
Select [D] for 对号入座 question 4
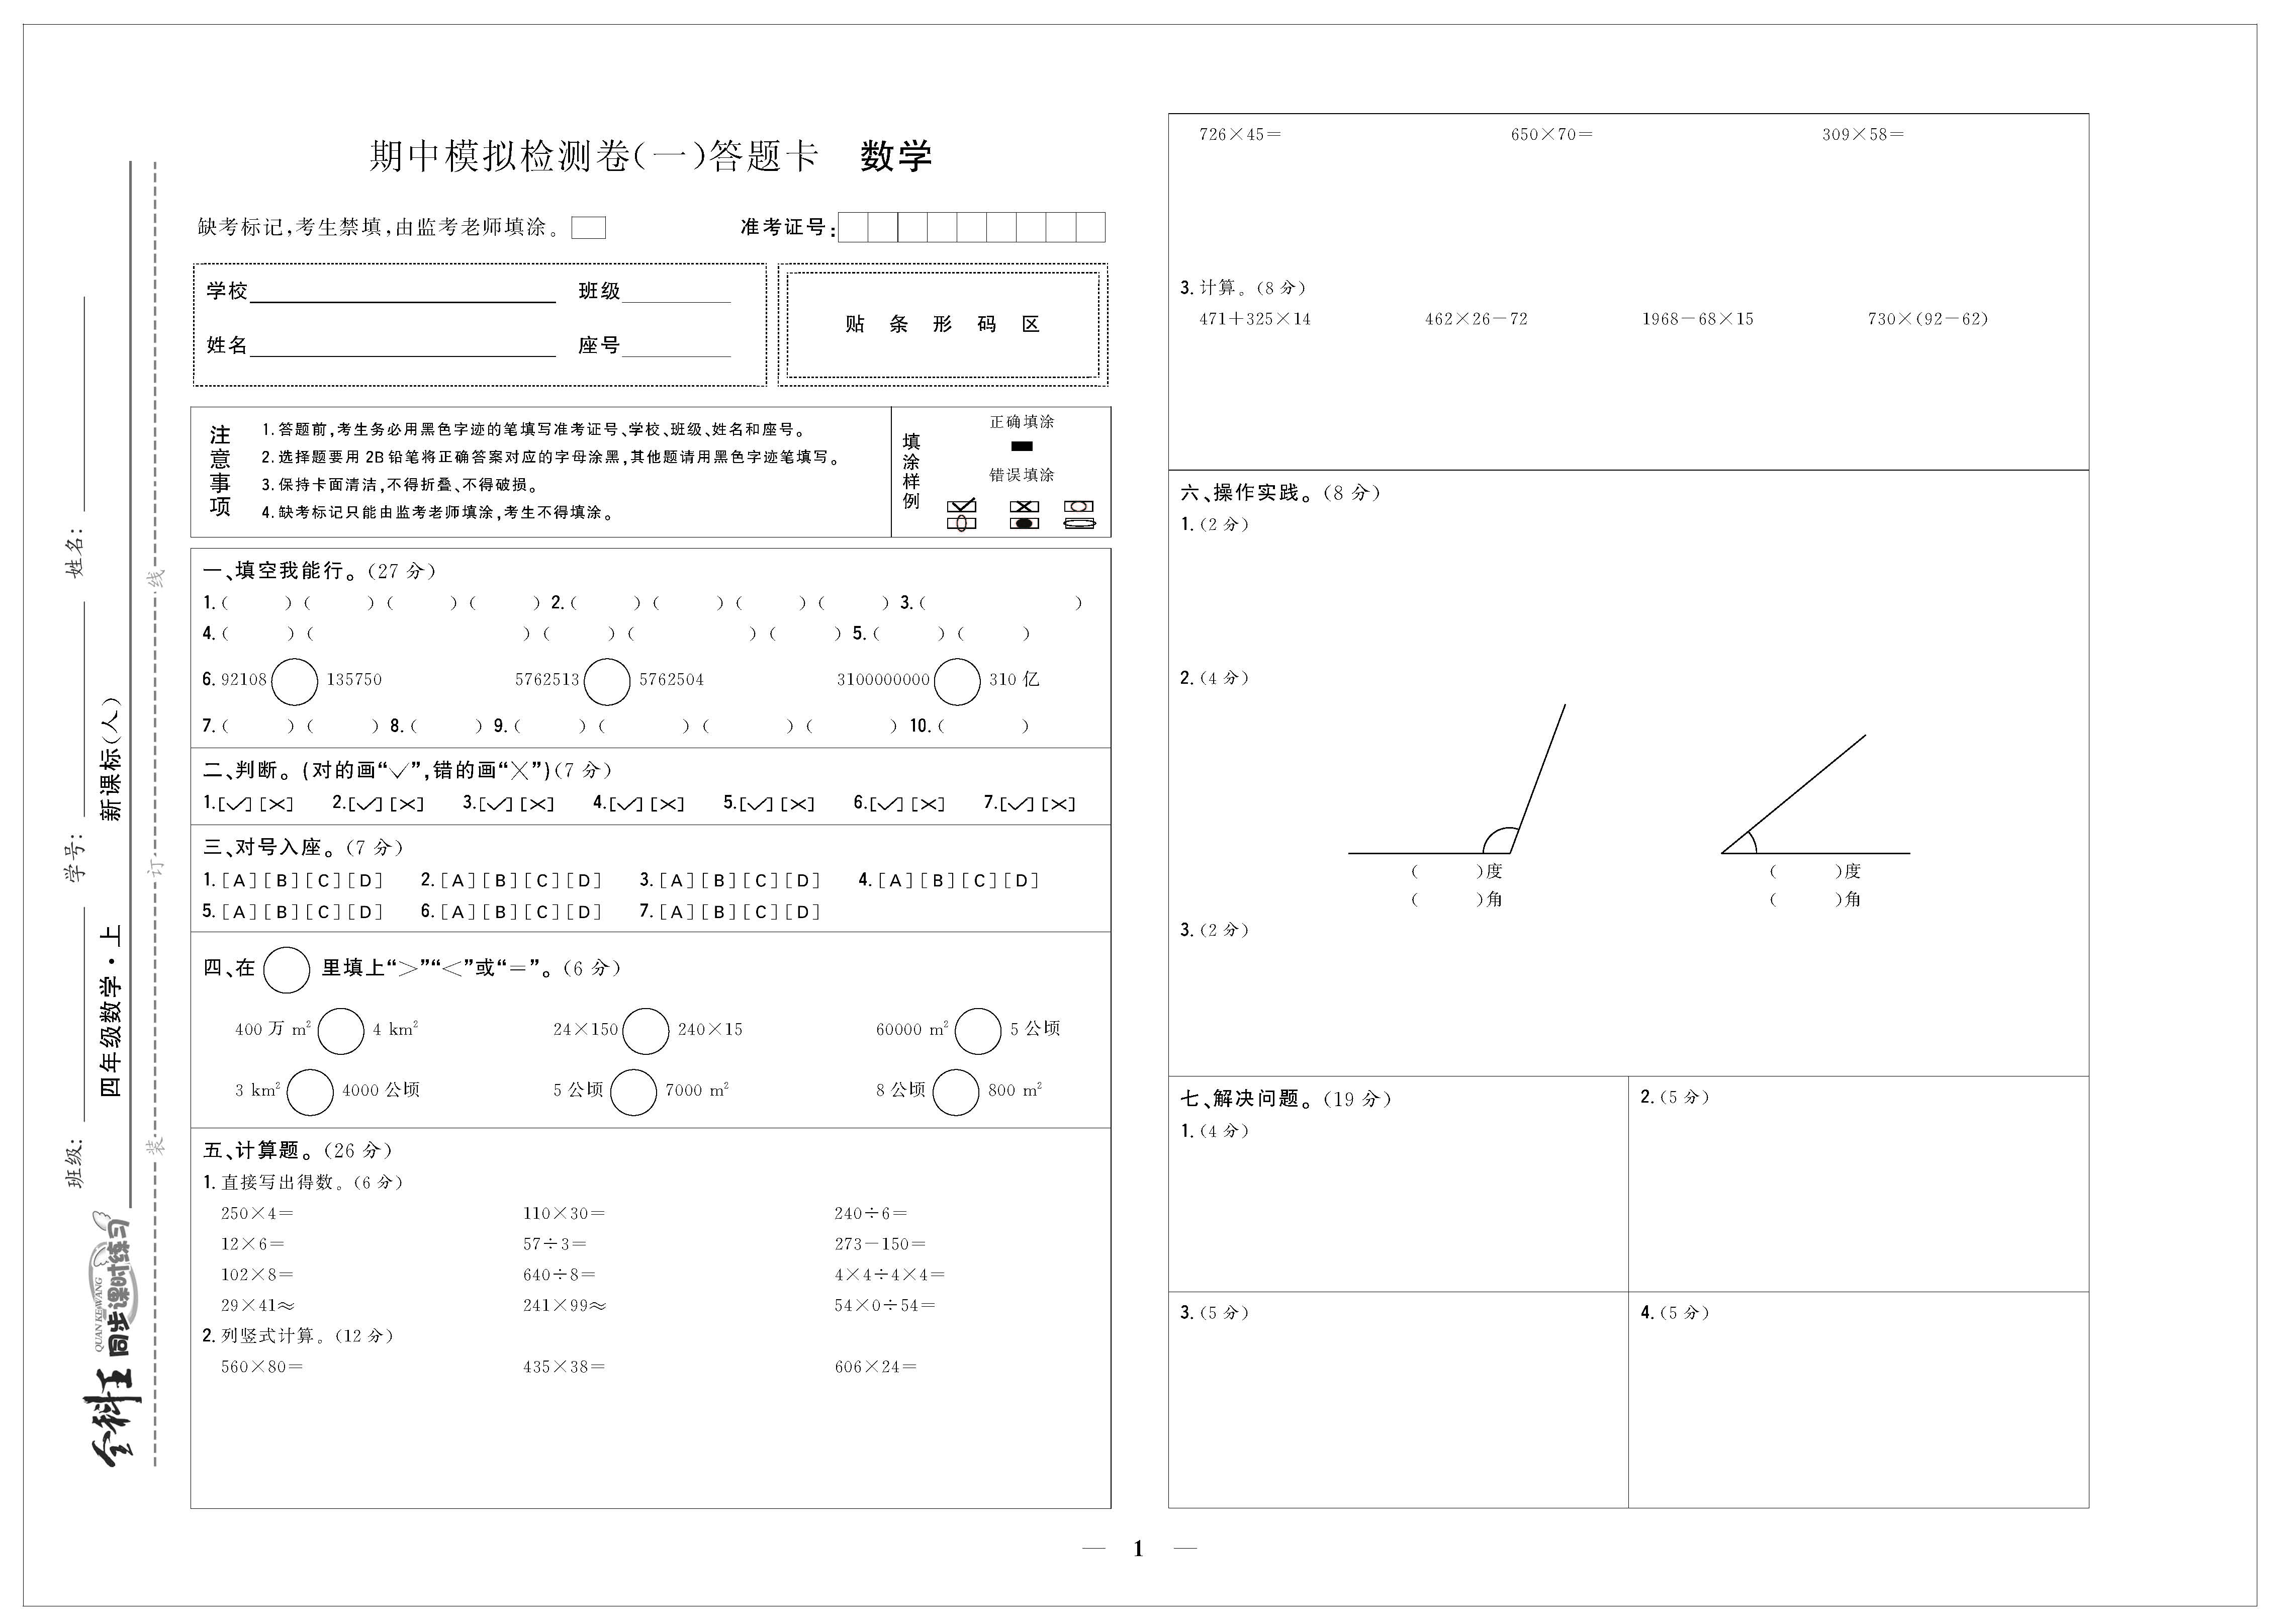click(x=1021, y=881)
